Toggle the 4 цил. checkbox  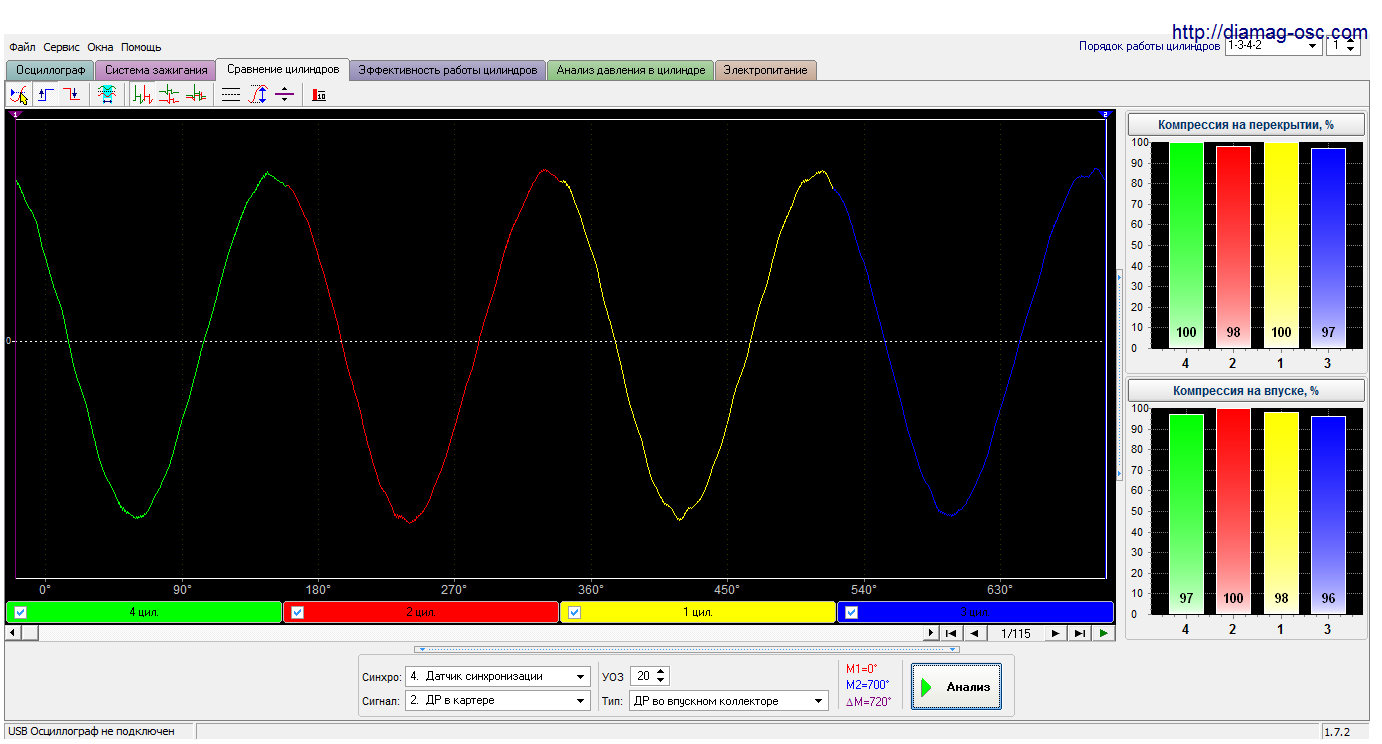coord(20,613)
